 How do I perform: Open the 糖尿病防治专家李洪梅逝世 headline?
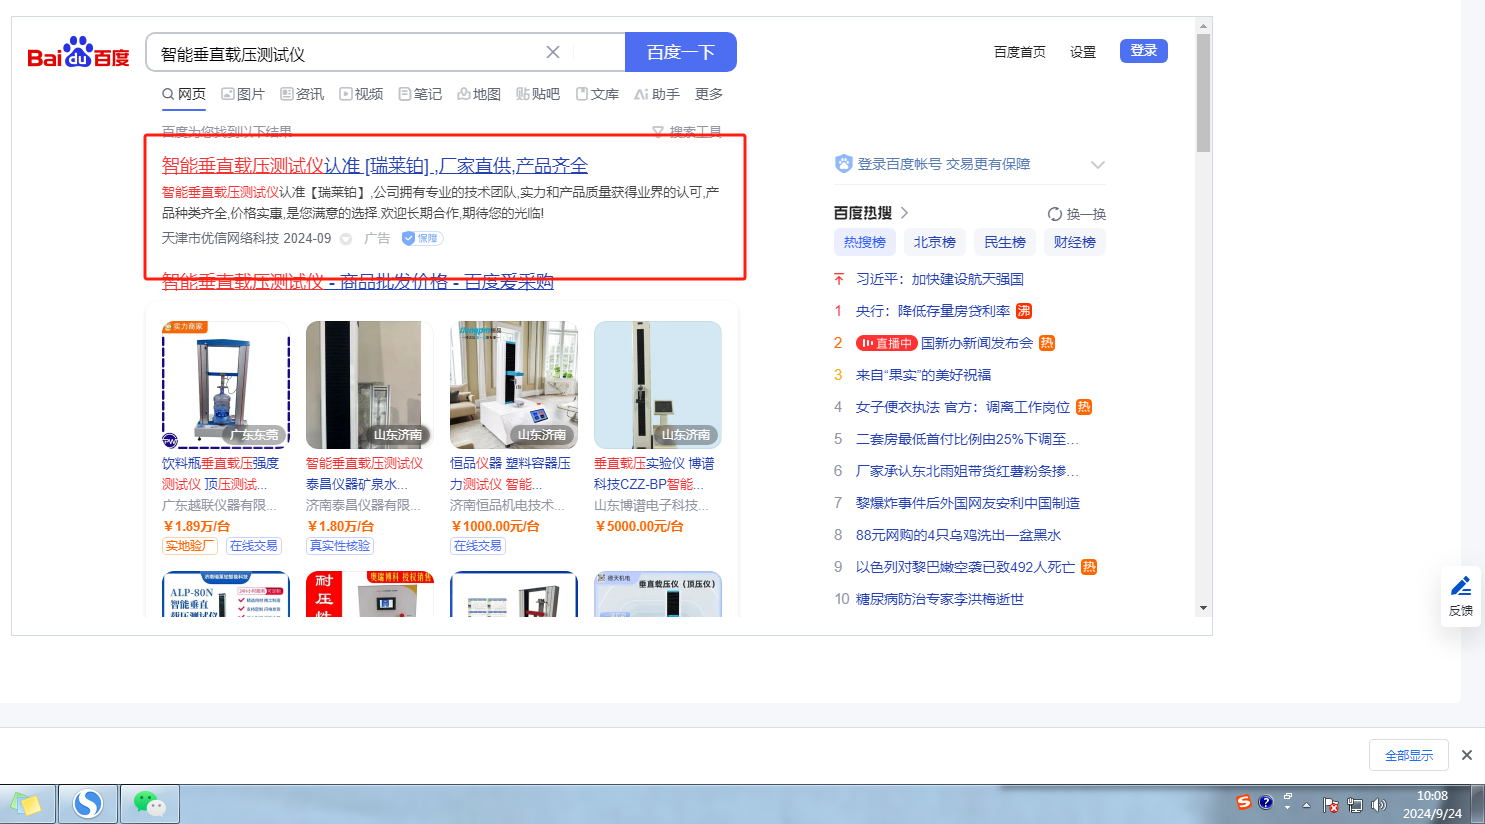click(940, 599)
